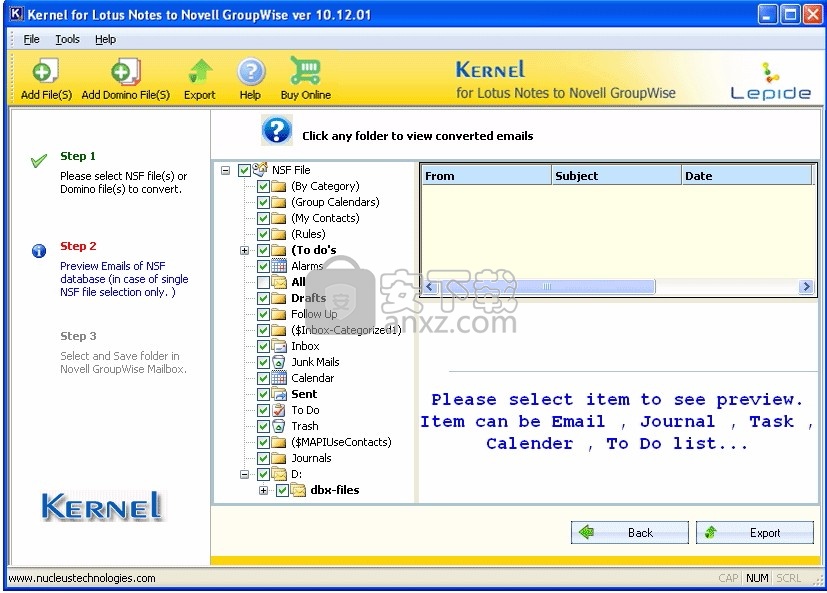Click the Drafts folder icon
The height and width of the screenshot is (593, 827).
click(x=278, y=298)
